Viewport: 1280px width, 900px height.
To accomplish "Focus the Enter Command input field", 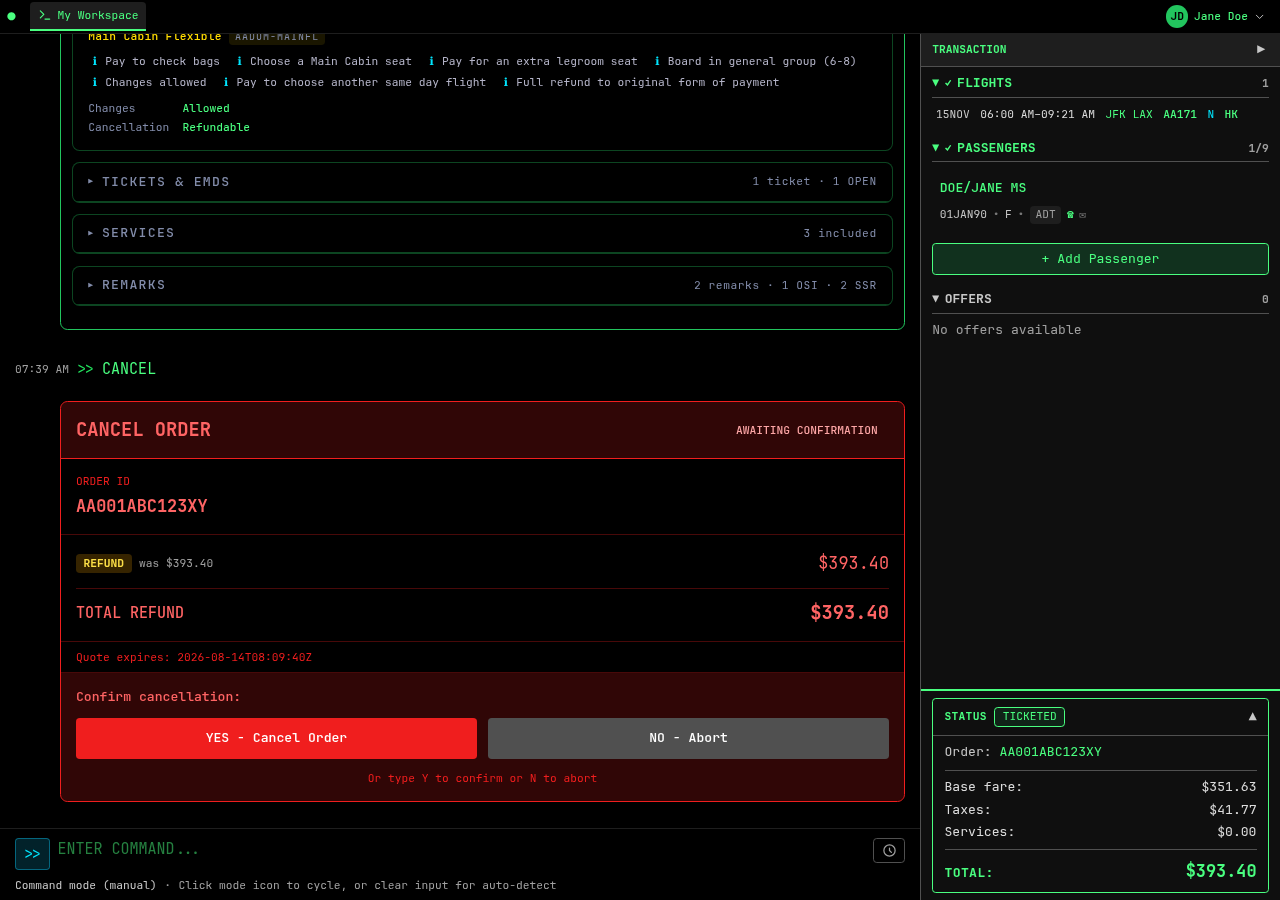I will coord(460,850).
